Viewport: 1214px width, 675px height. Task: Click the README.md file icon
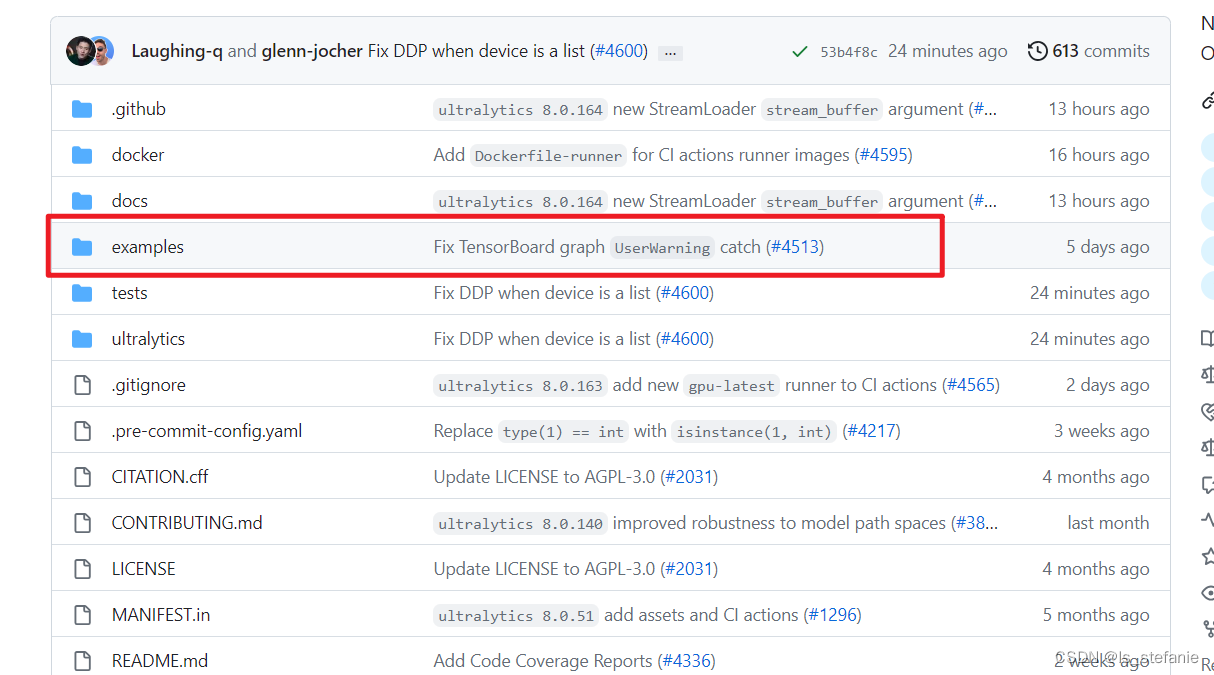coord(82,661)
